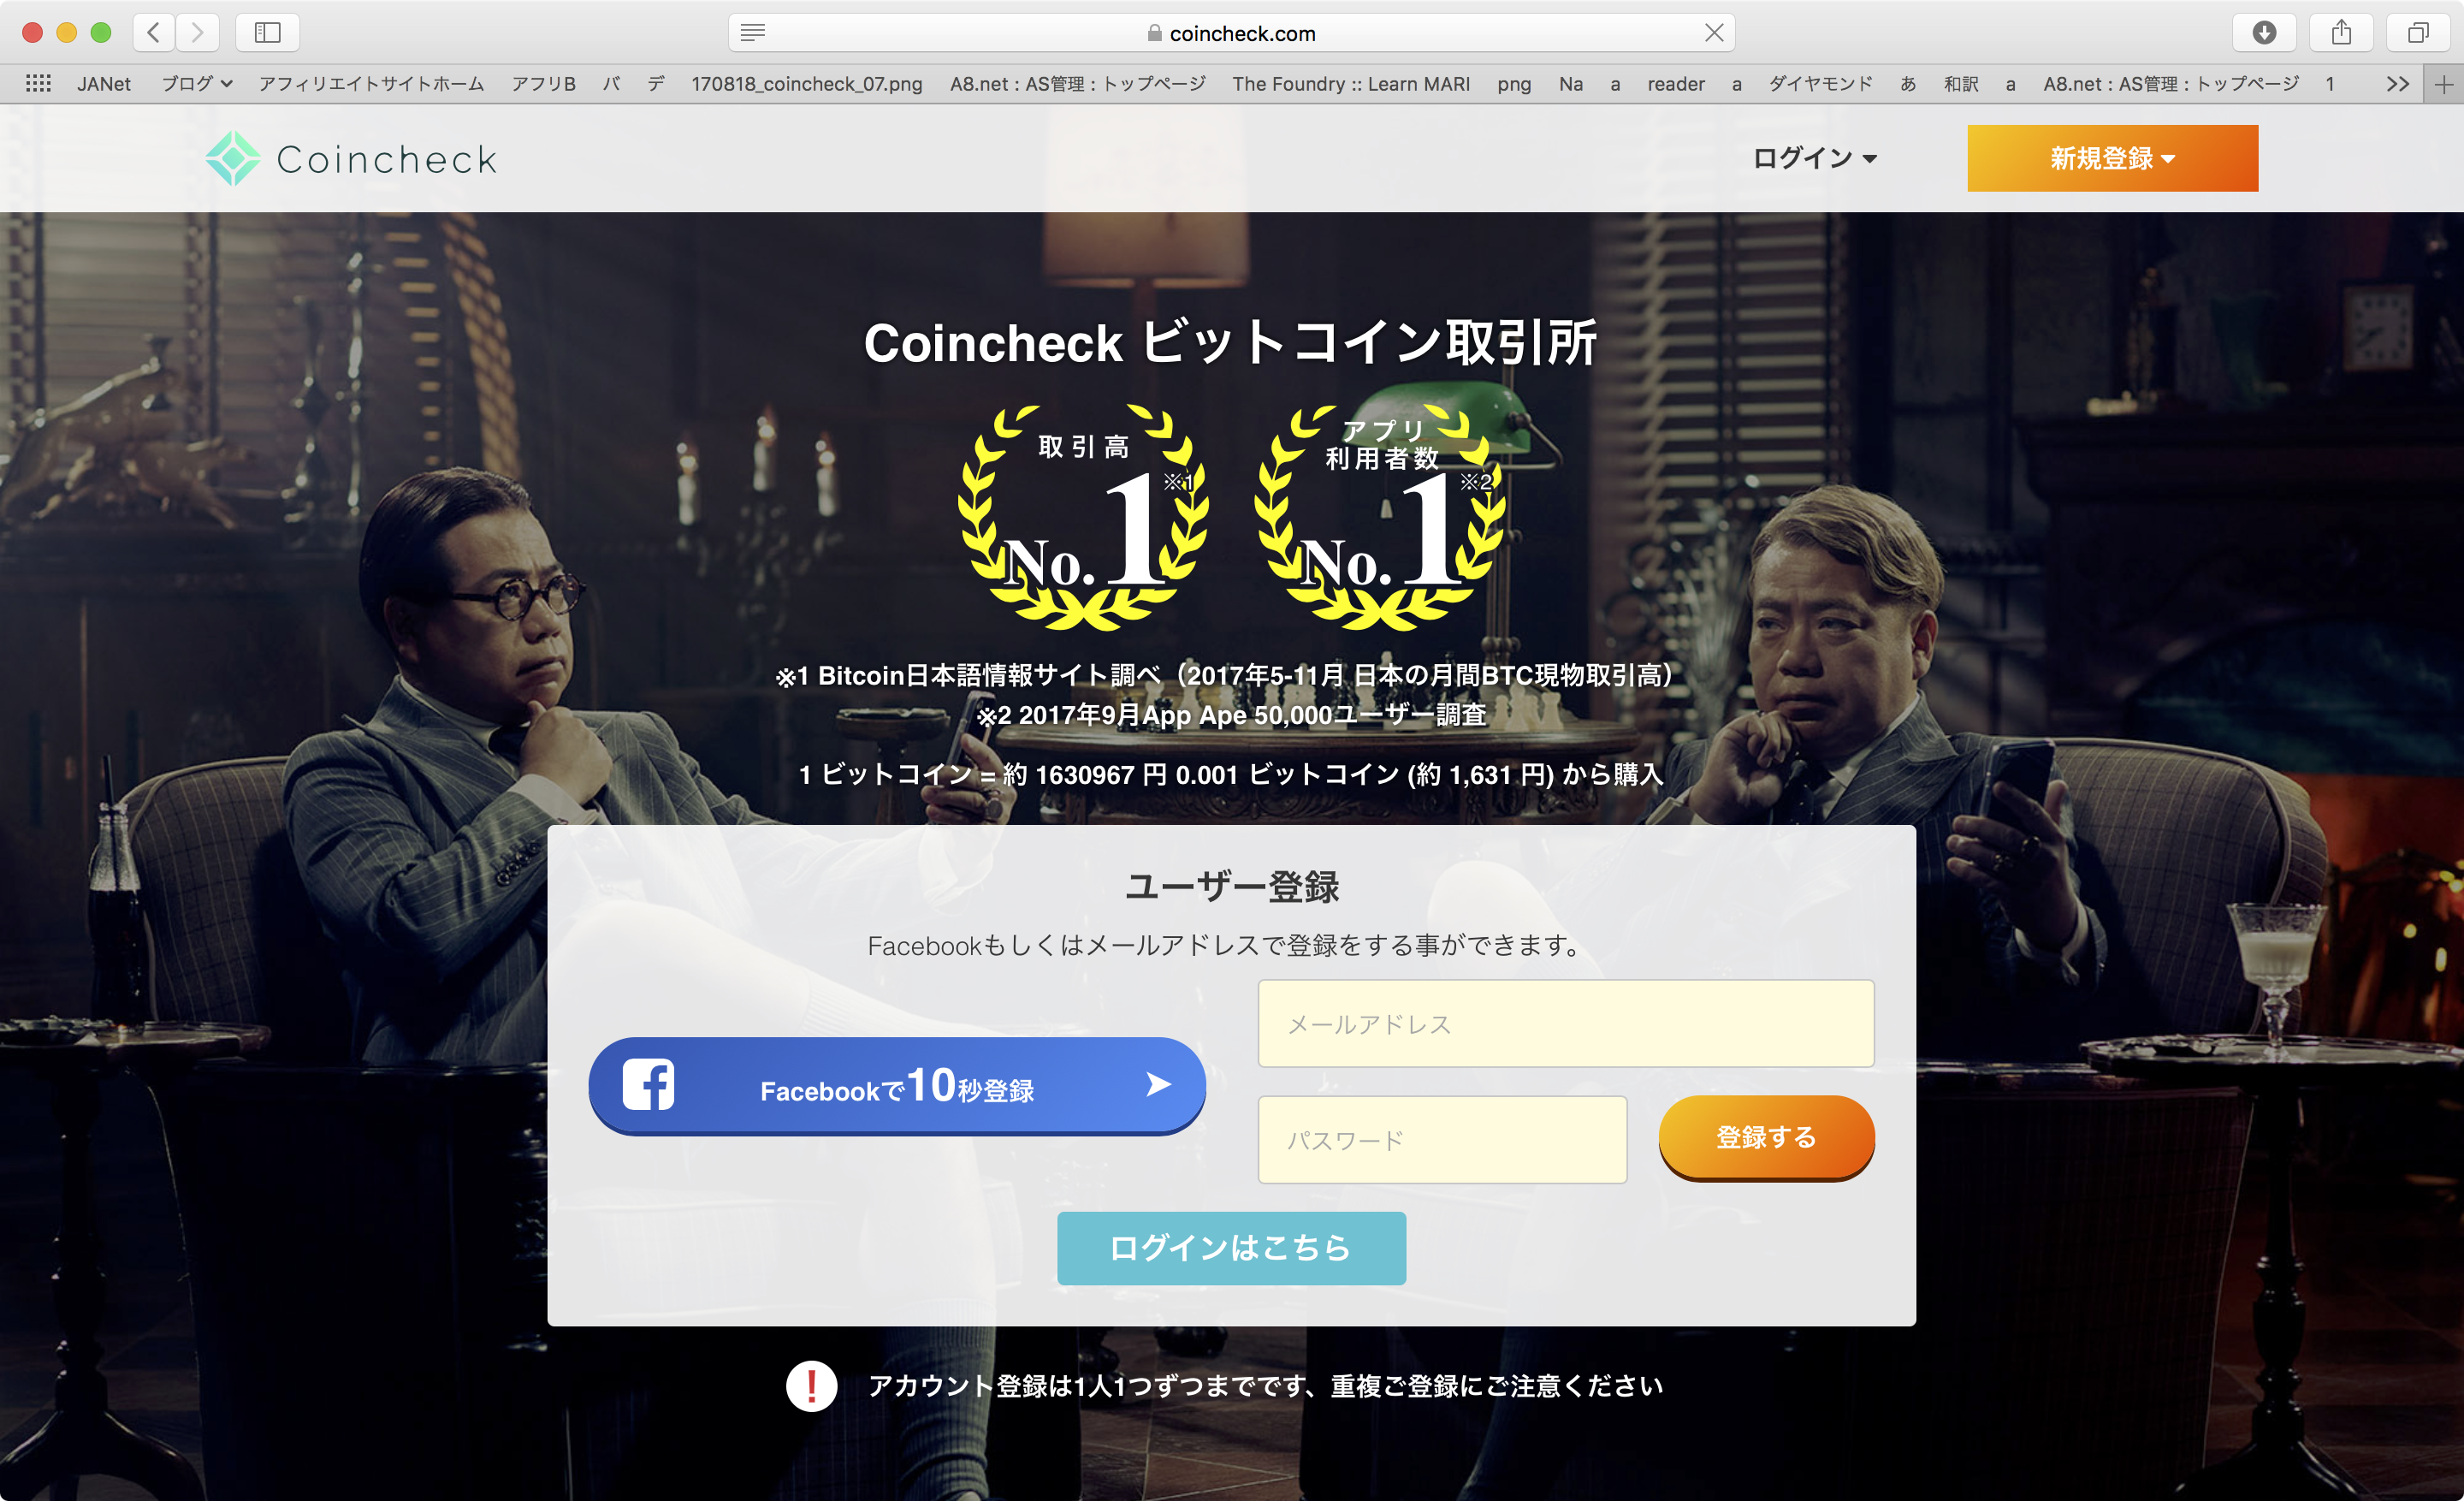Open the アフリB bookmark
Viewport: 2464px width, 1501px height.
point(544,84)
